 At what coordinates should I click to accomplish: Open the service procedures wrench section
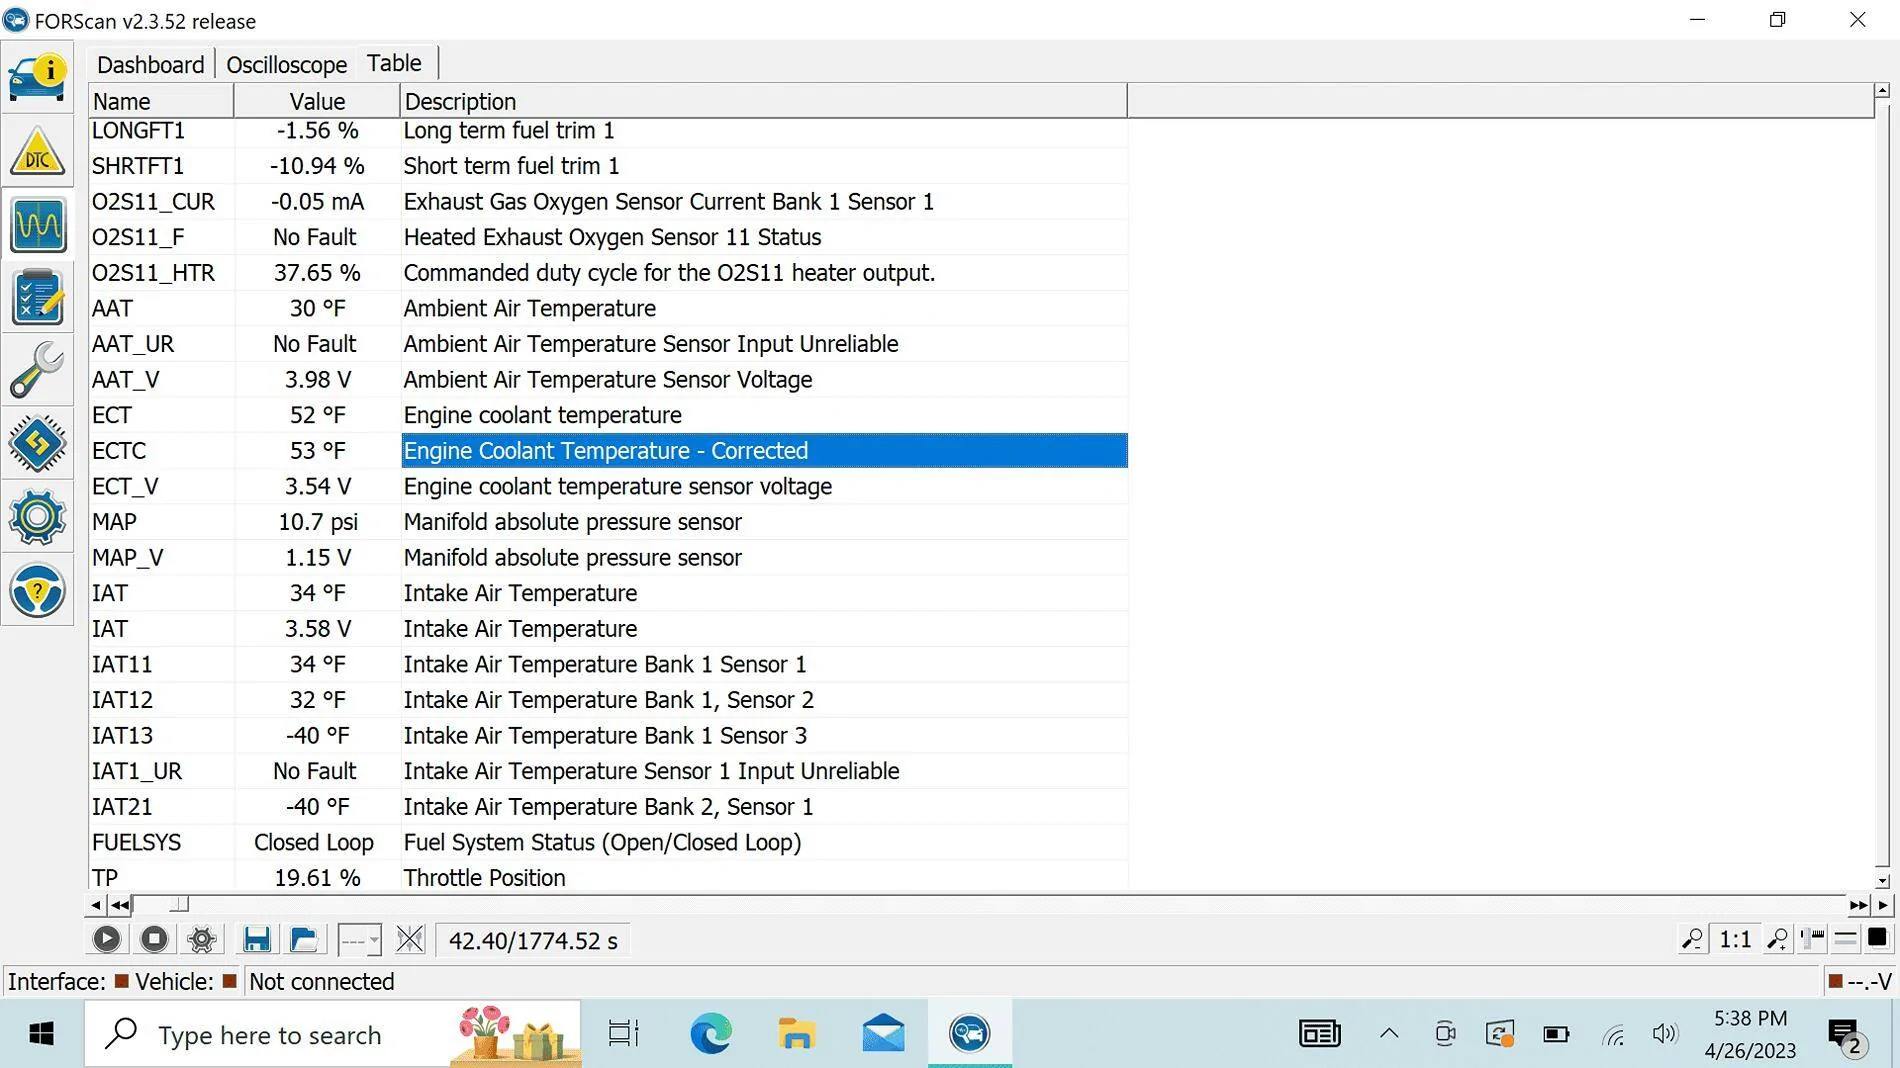37,370
